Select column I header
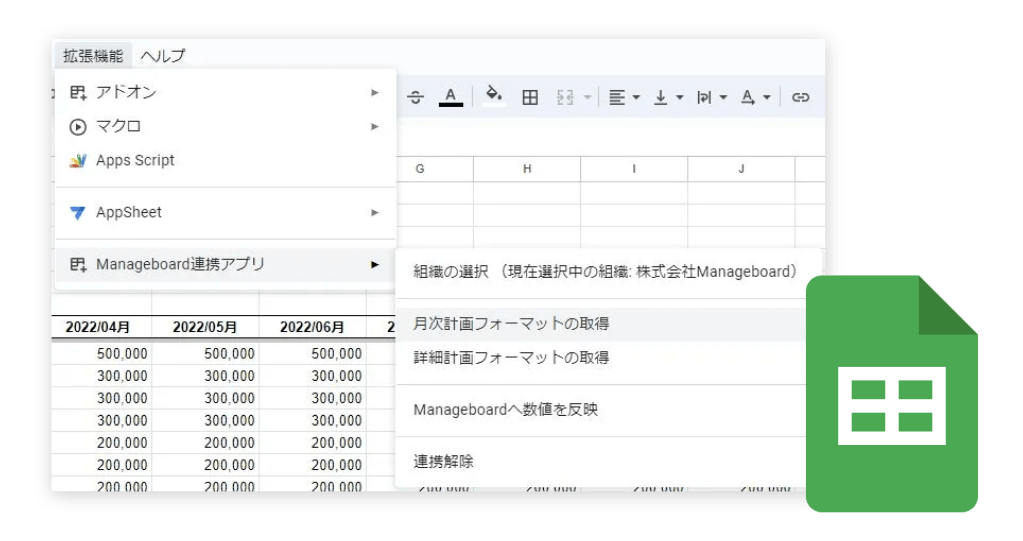 tap(634, 169)
